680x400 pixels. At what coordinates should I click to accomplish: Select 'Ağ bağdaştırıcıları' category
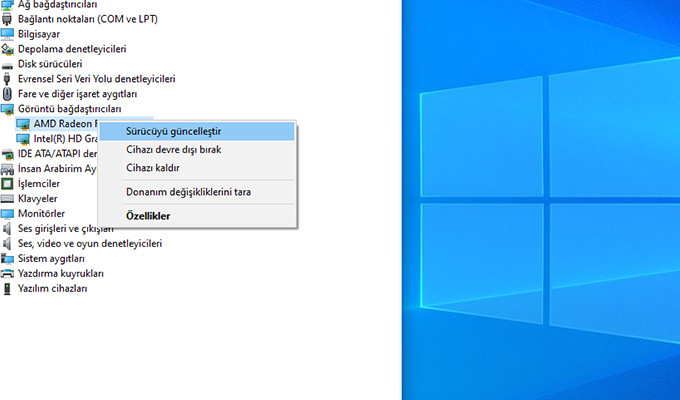tap(57, 4)
